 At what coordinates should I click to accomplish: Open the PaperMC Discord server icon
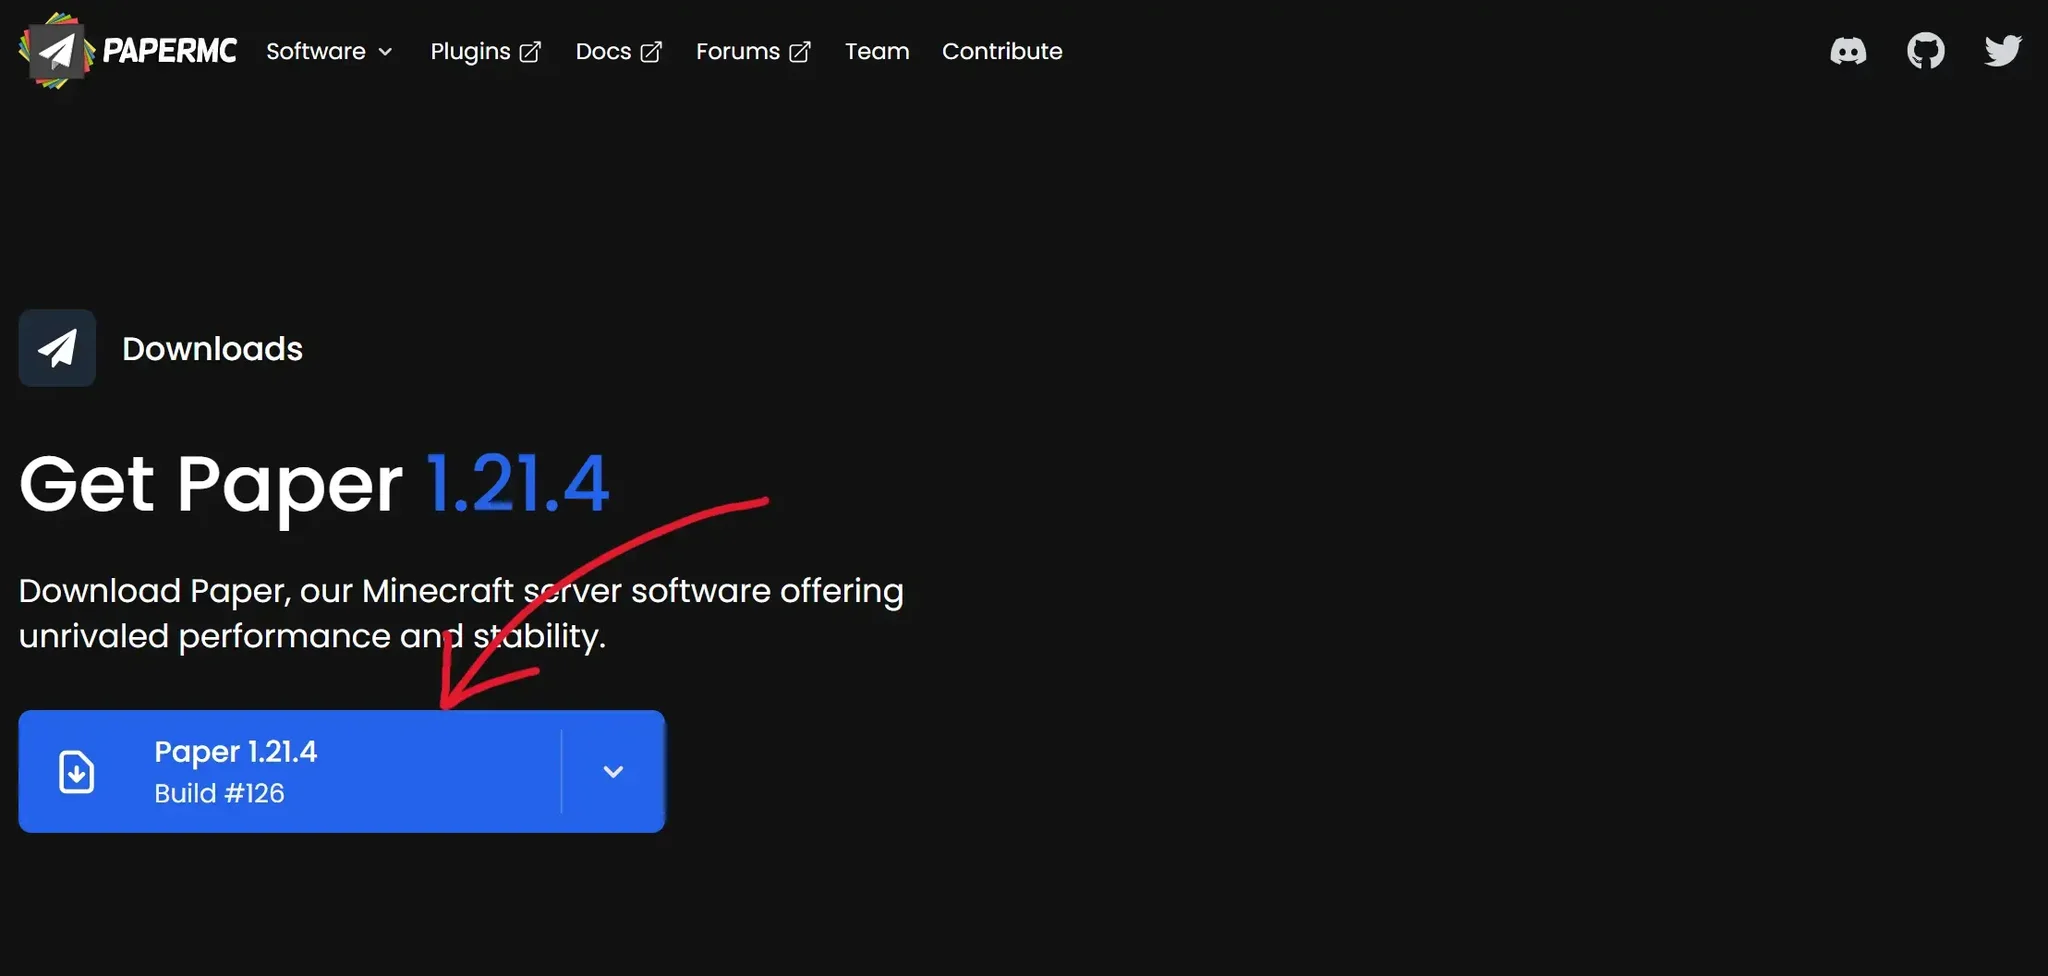click(1848, 51)
